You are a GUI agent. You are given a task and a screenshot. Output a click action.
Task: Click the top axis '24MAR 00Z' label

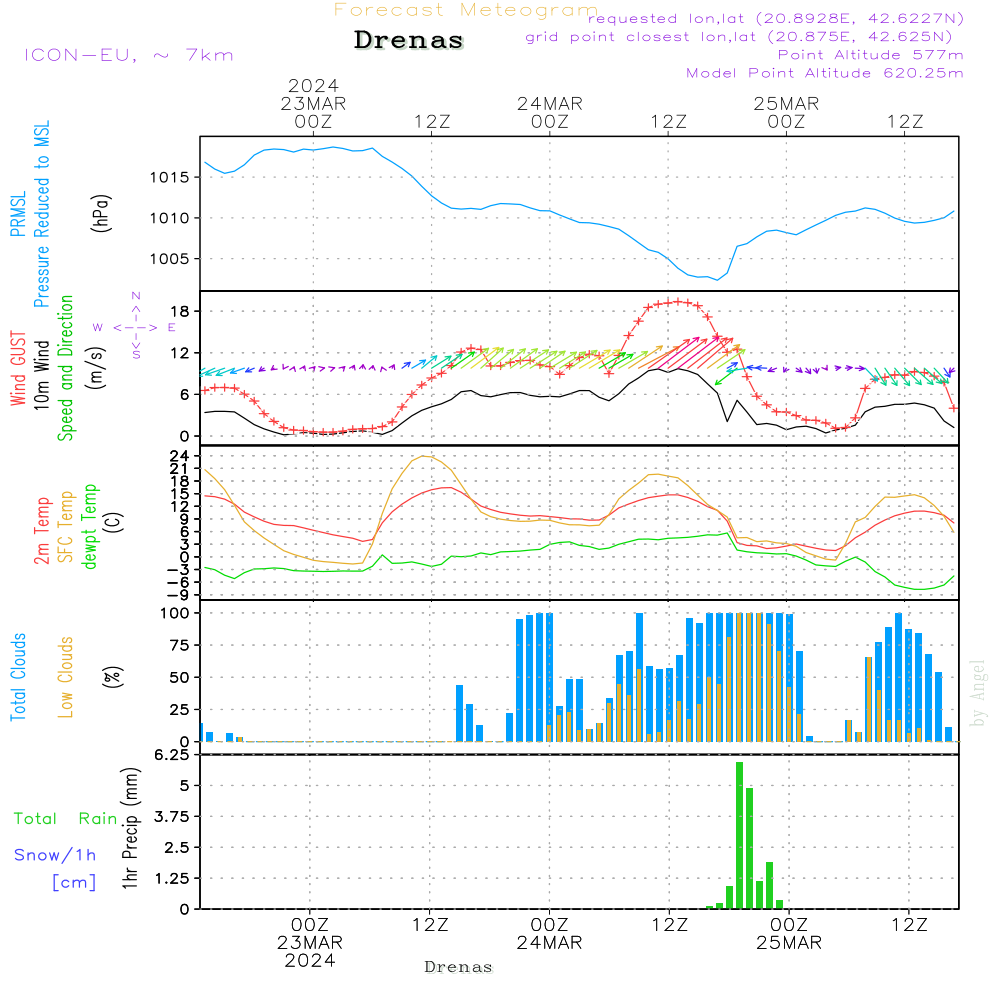pos(550,112)
